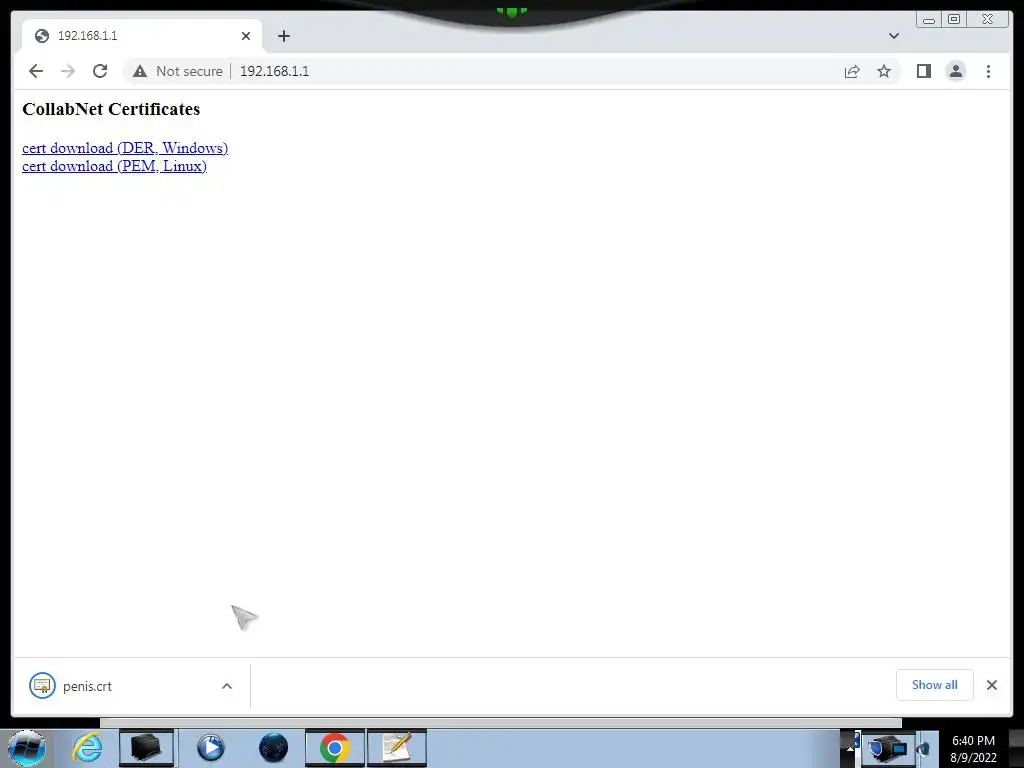
Task: Download the DER Windows certificate
Action: 125,148
